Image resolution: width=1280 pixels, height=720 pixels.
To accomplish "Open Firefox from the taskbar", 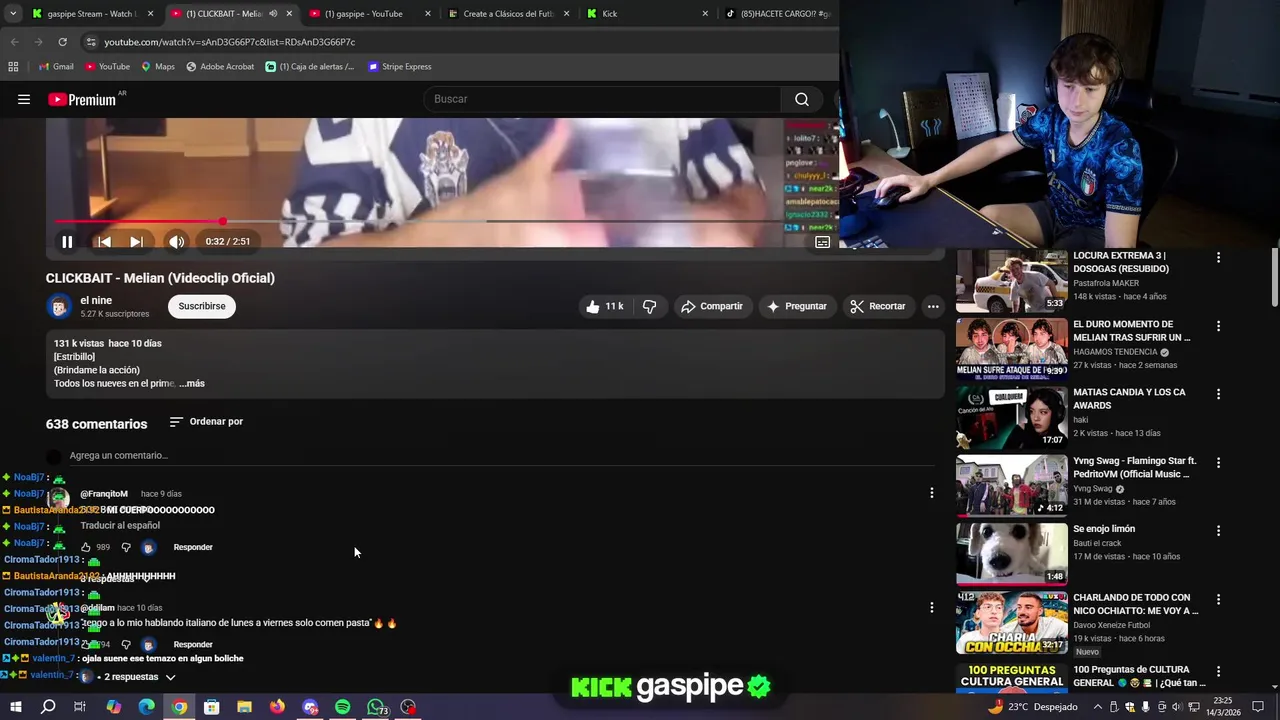I will click(x=277, y=707).
